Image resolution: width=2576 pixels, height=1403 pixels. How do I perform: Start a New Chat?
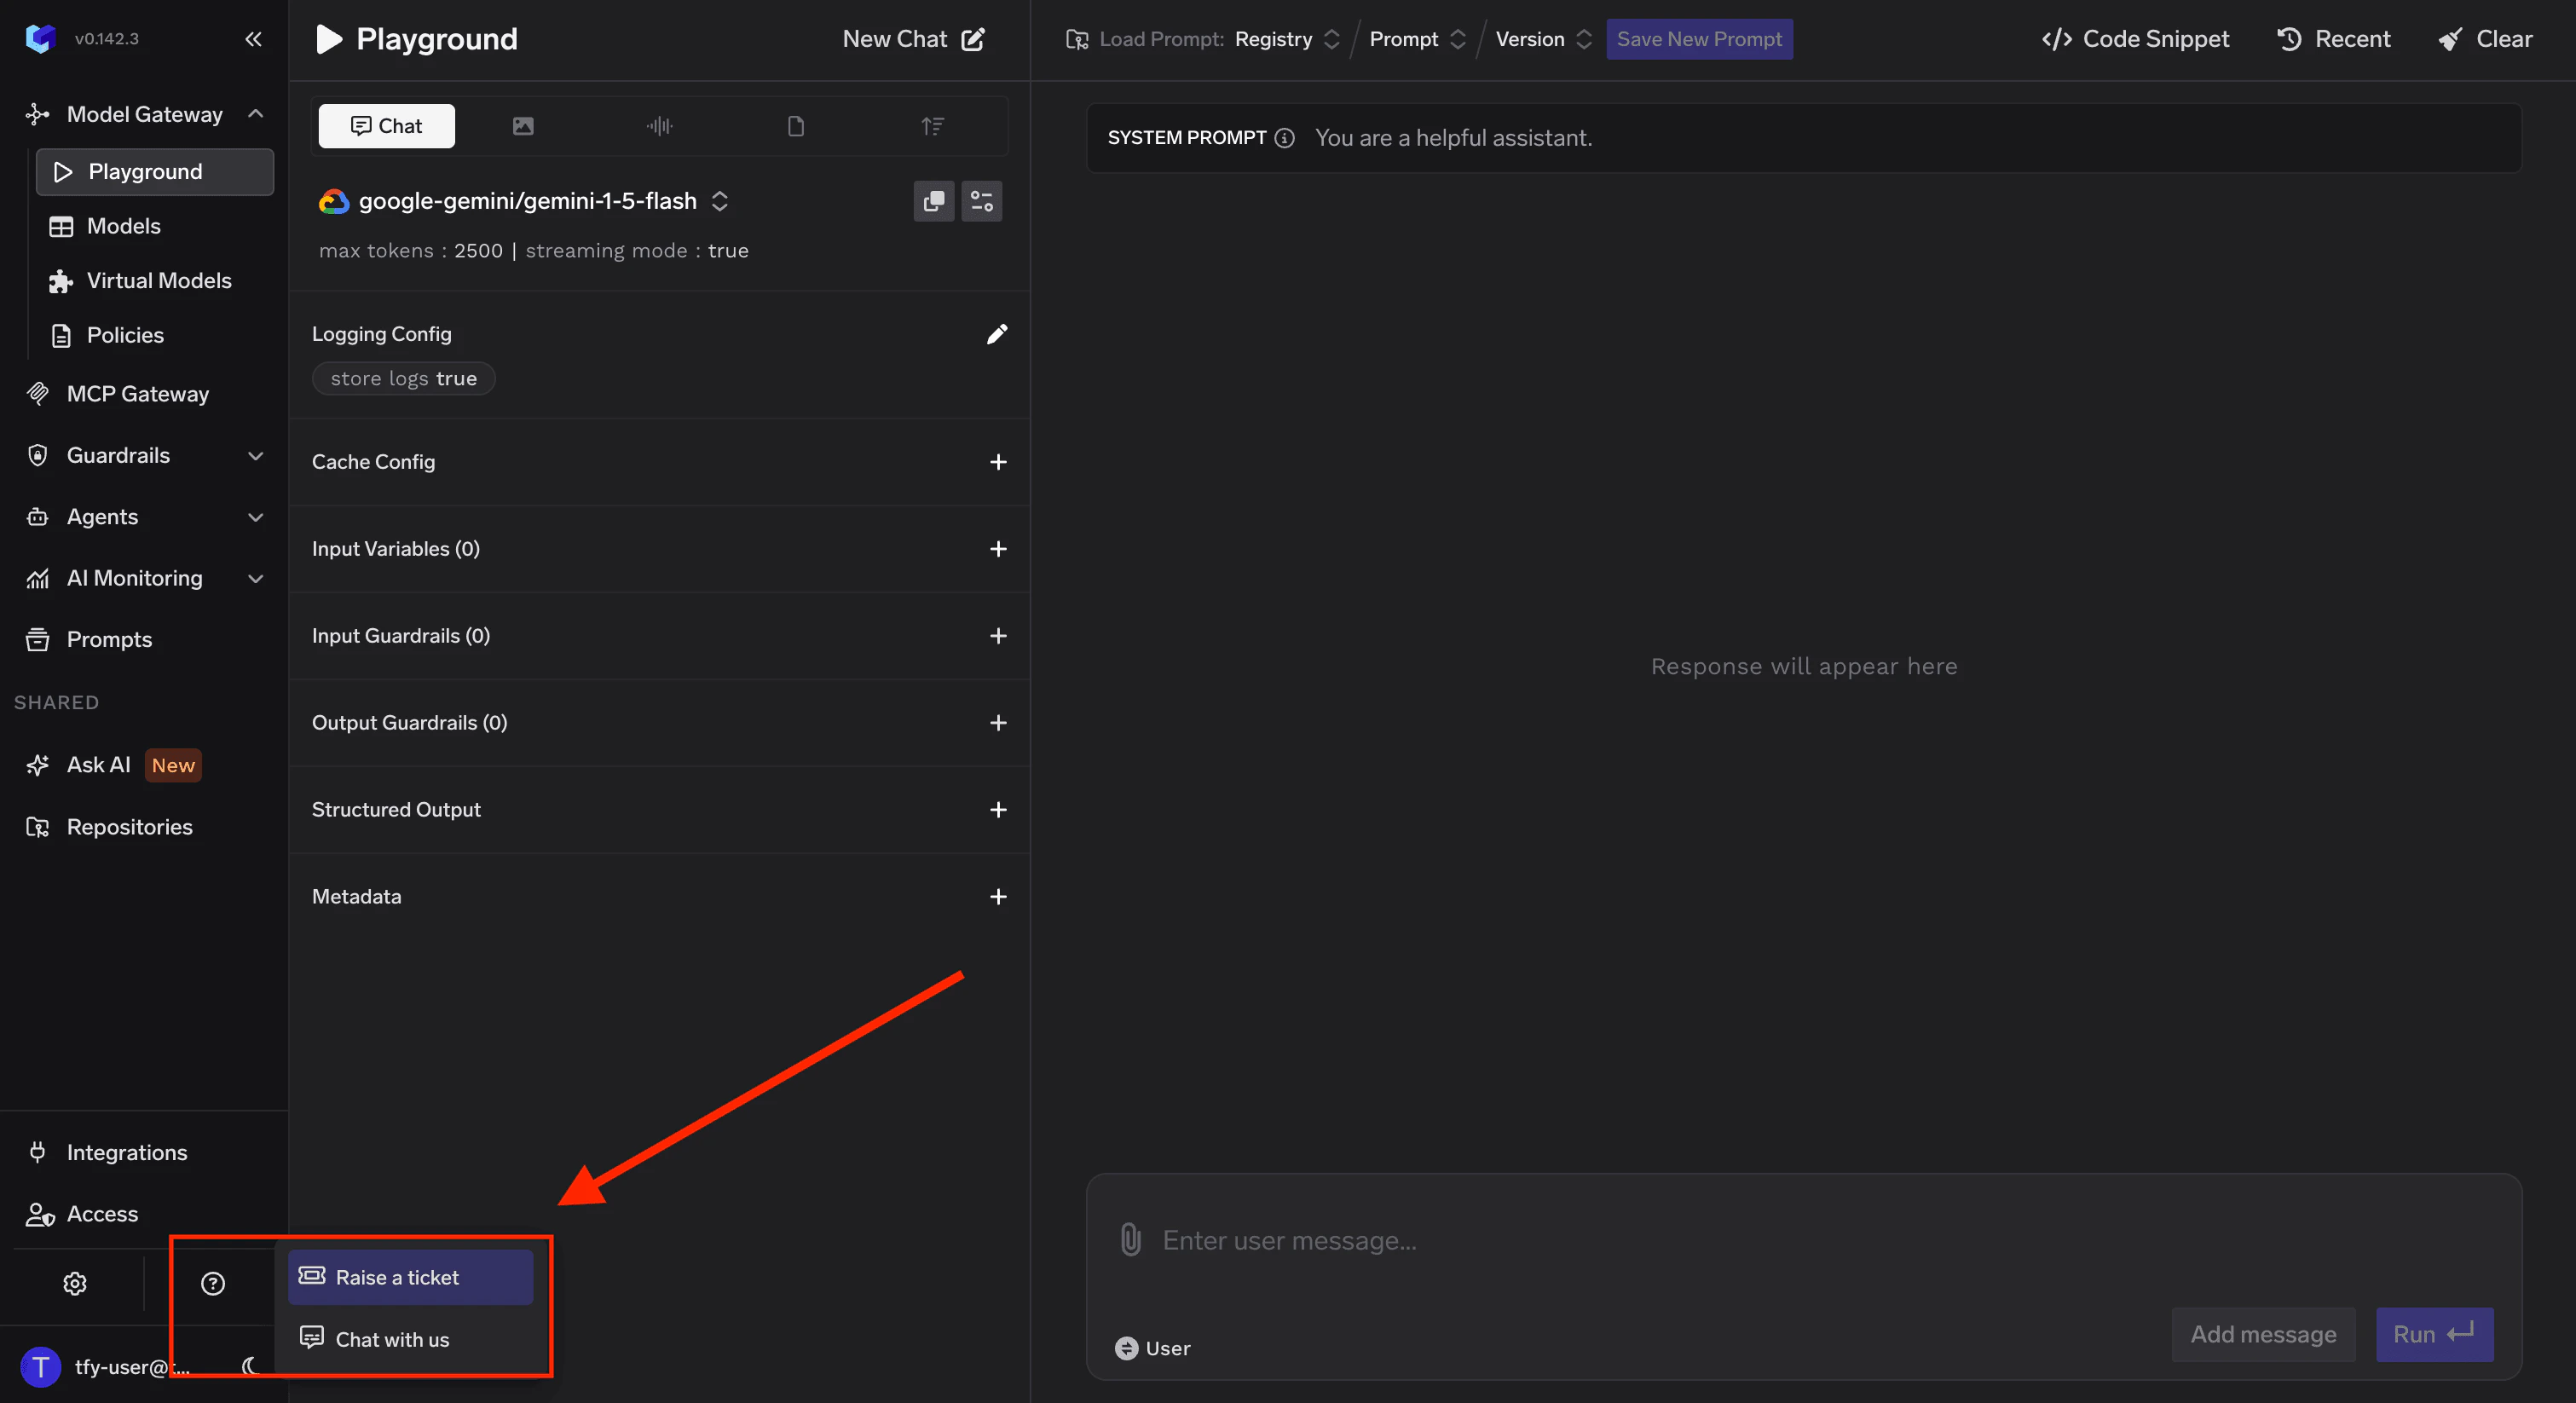(914, 39)
